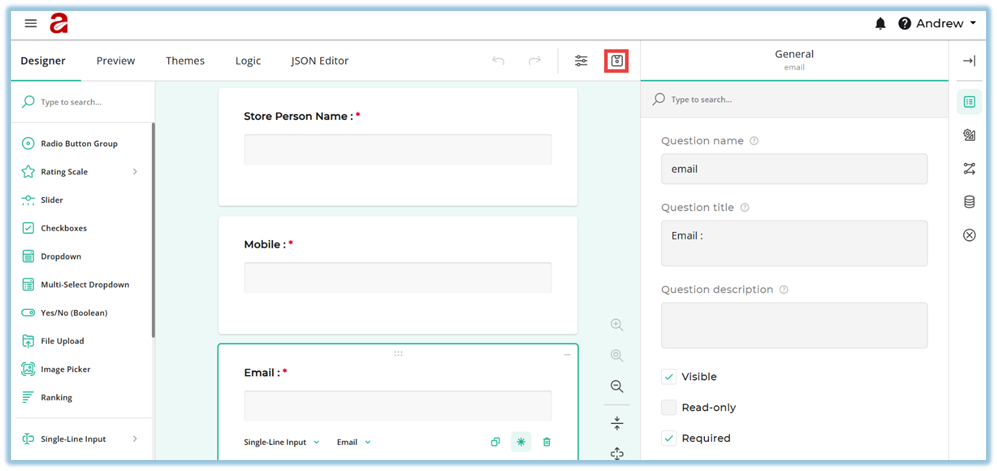Select Dropdown from the toolbox
The height and width of the screenshot is (471, 997).
pyautogui.click(x=60, y=257)
